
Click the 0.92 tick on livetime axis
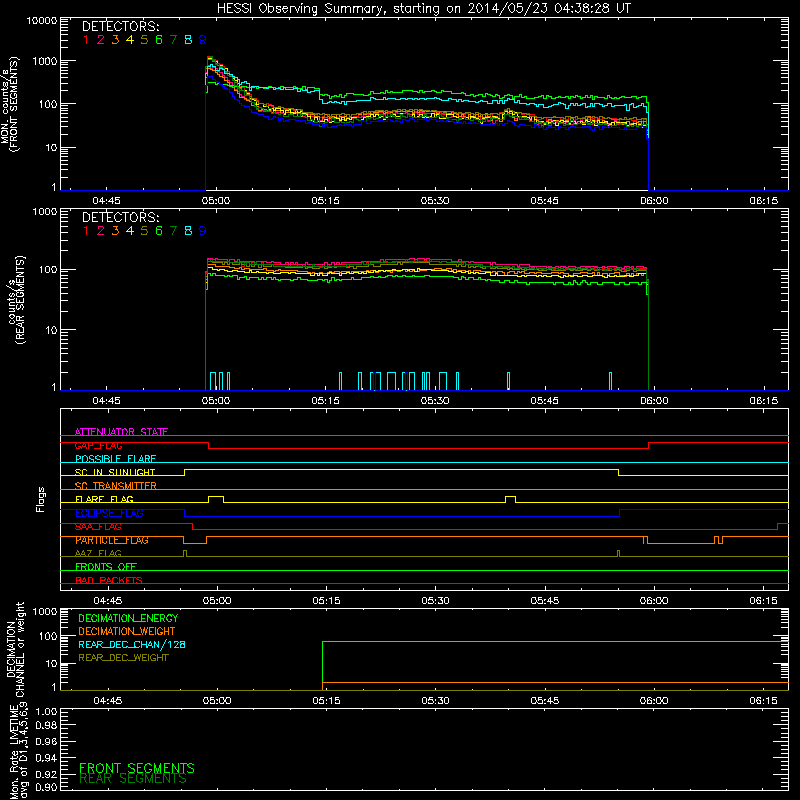pos(46,774)
